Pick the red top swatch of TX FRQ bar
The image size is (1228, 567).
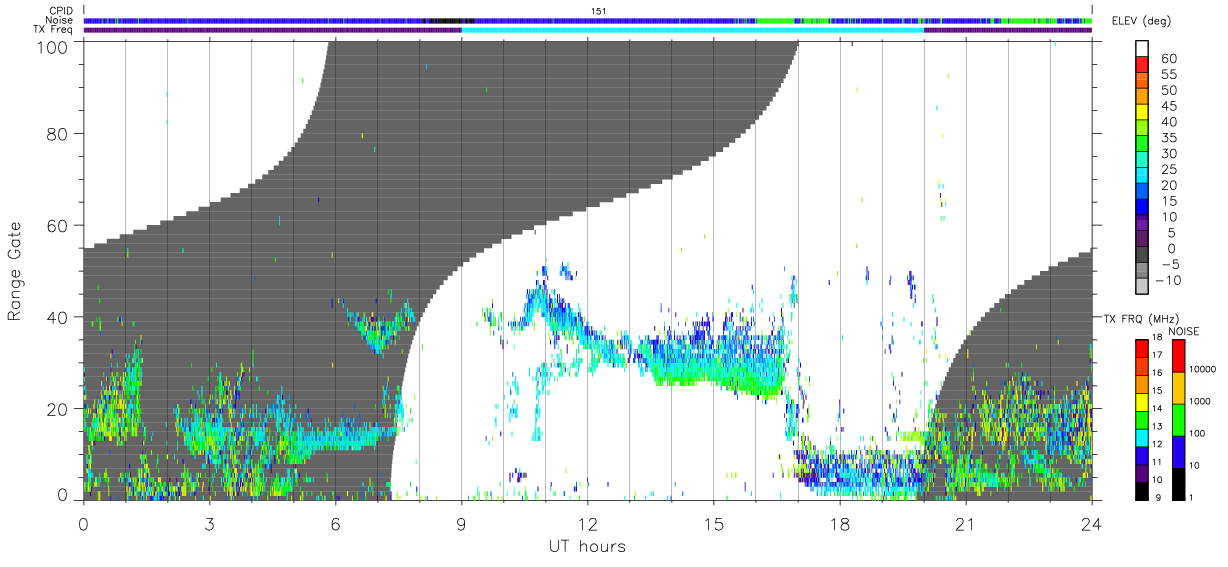[1141, 349]
